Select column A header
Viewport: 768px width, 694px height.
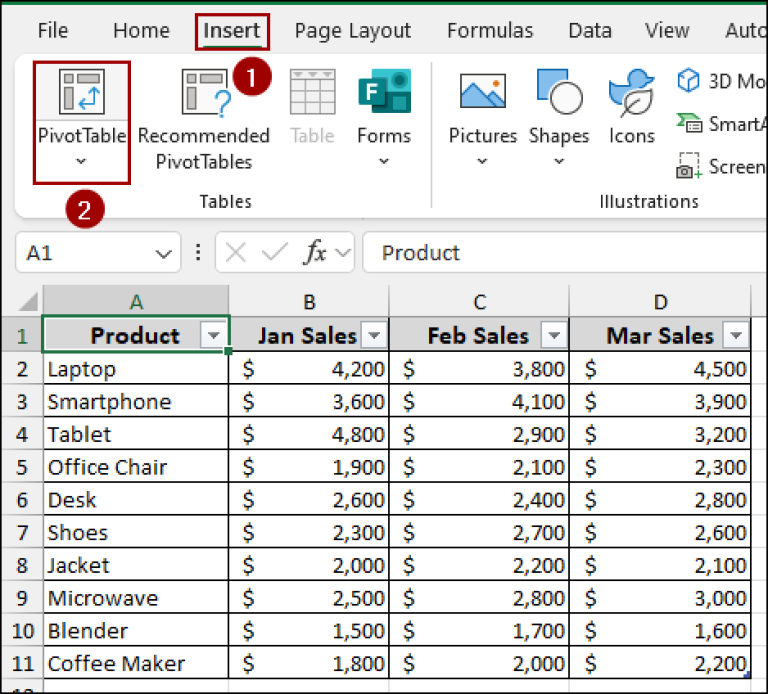(x=136, y=302)
